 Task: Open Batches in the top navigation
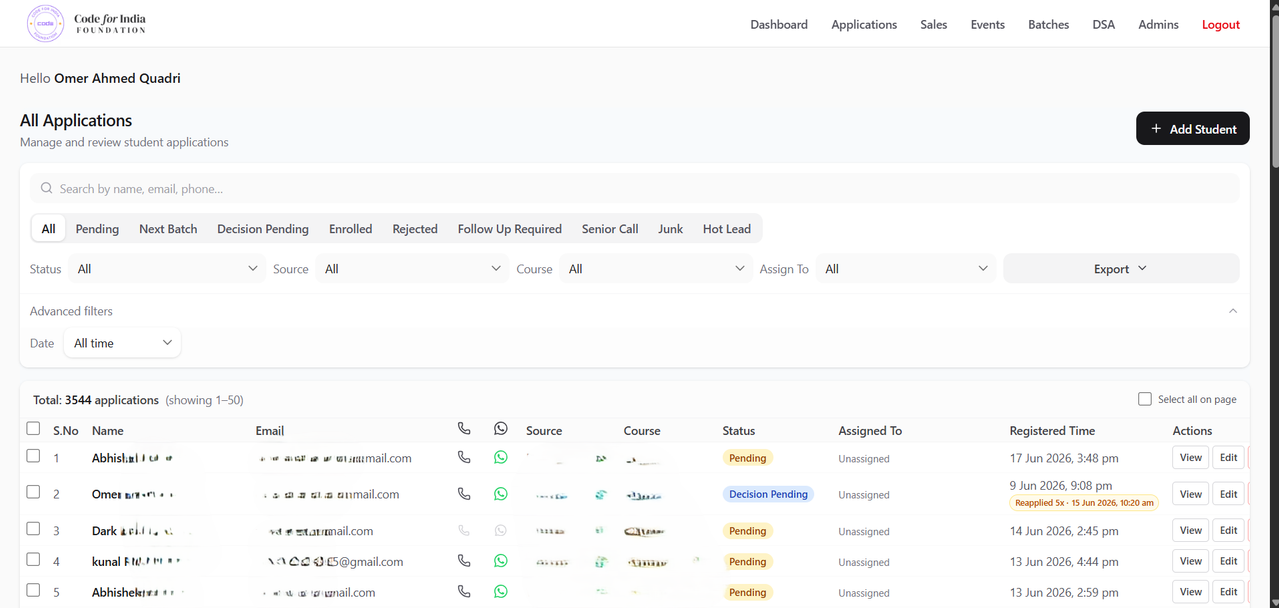tap(1049, 24)
